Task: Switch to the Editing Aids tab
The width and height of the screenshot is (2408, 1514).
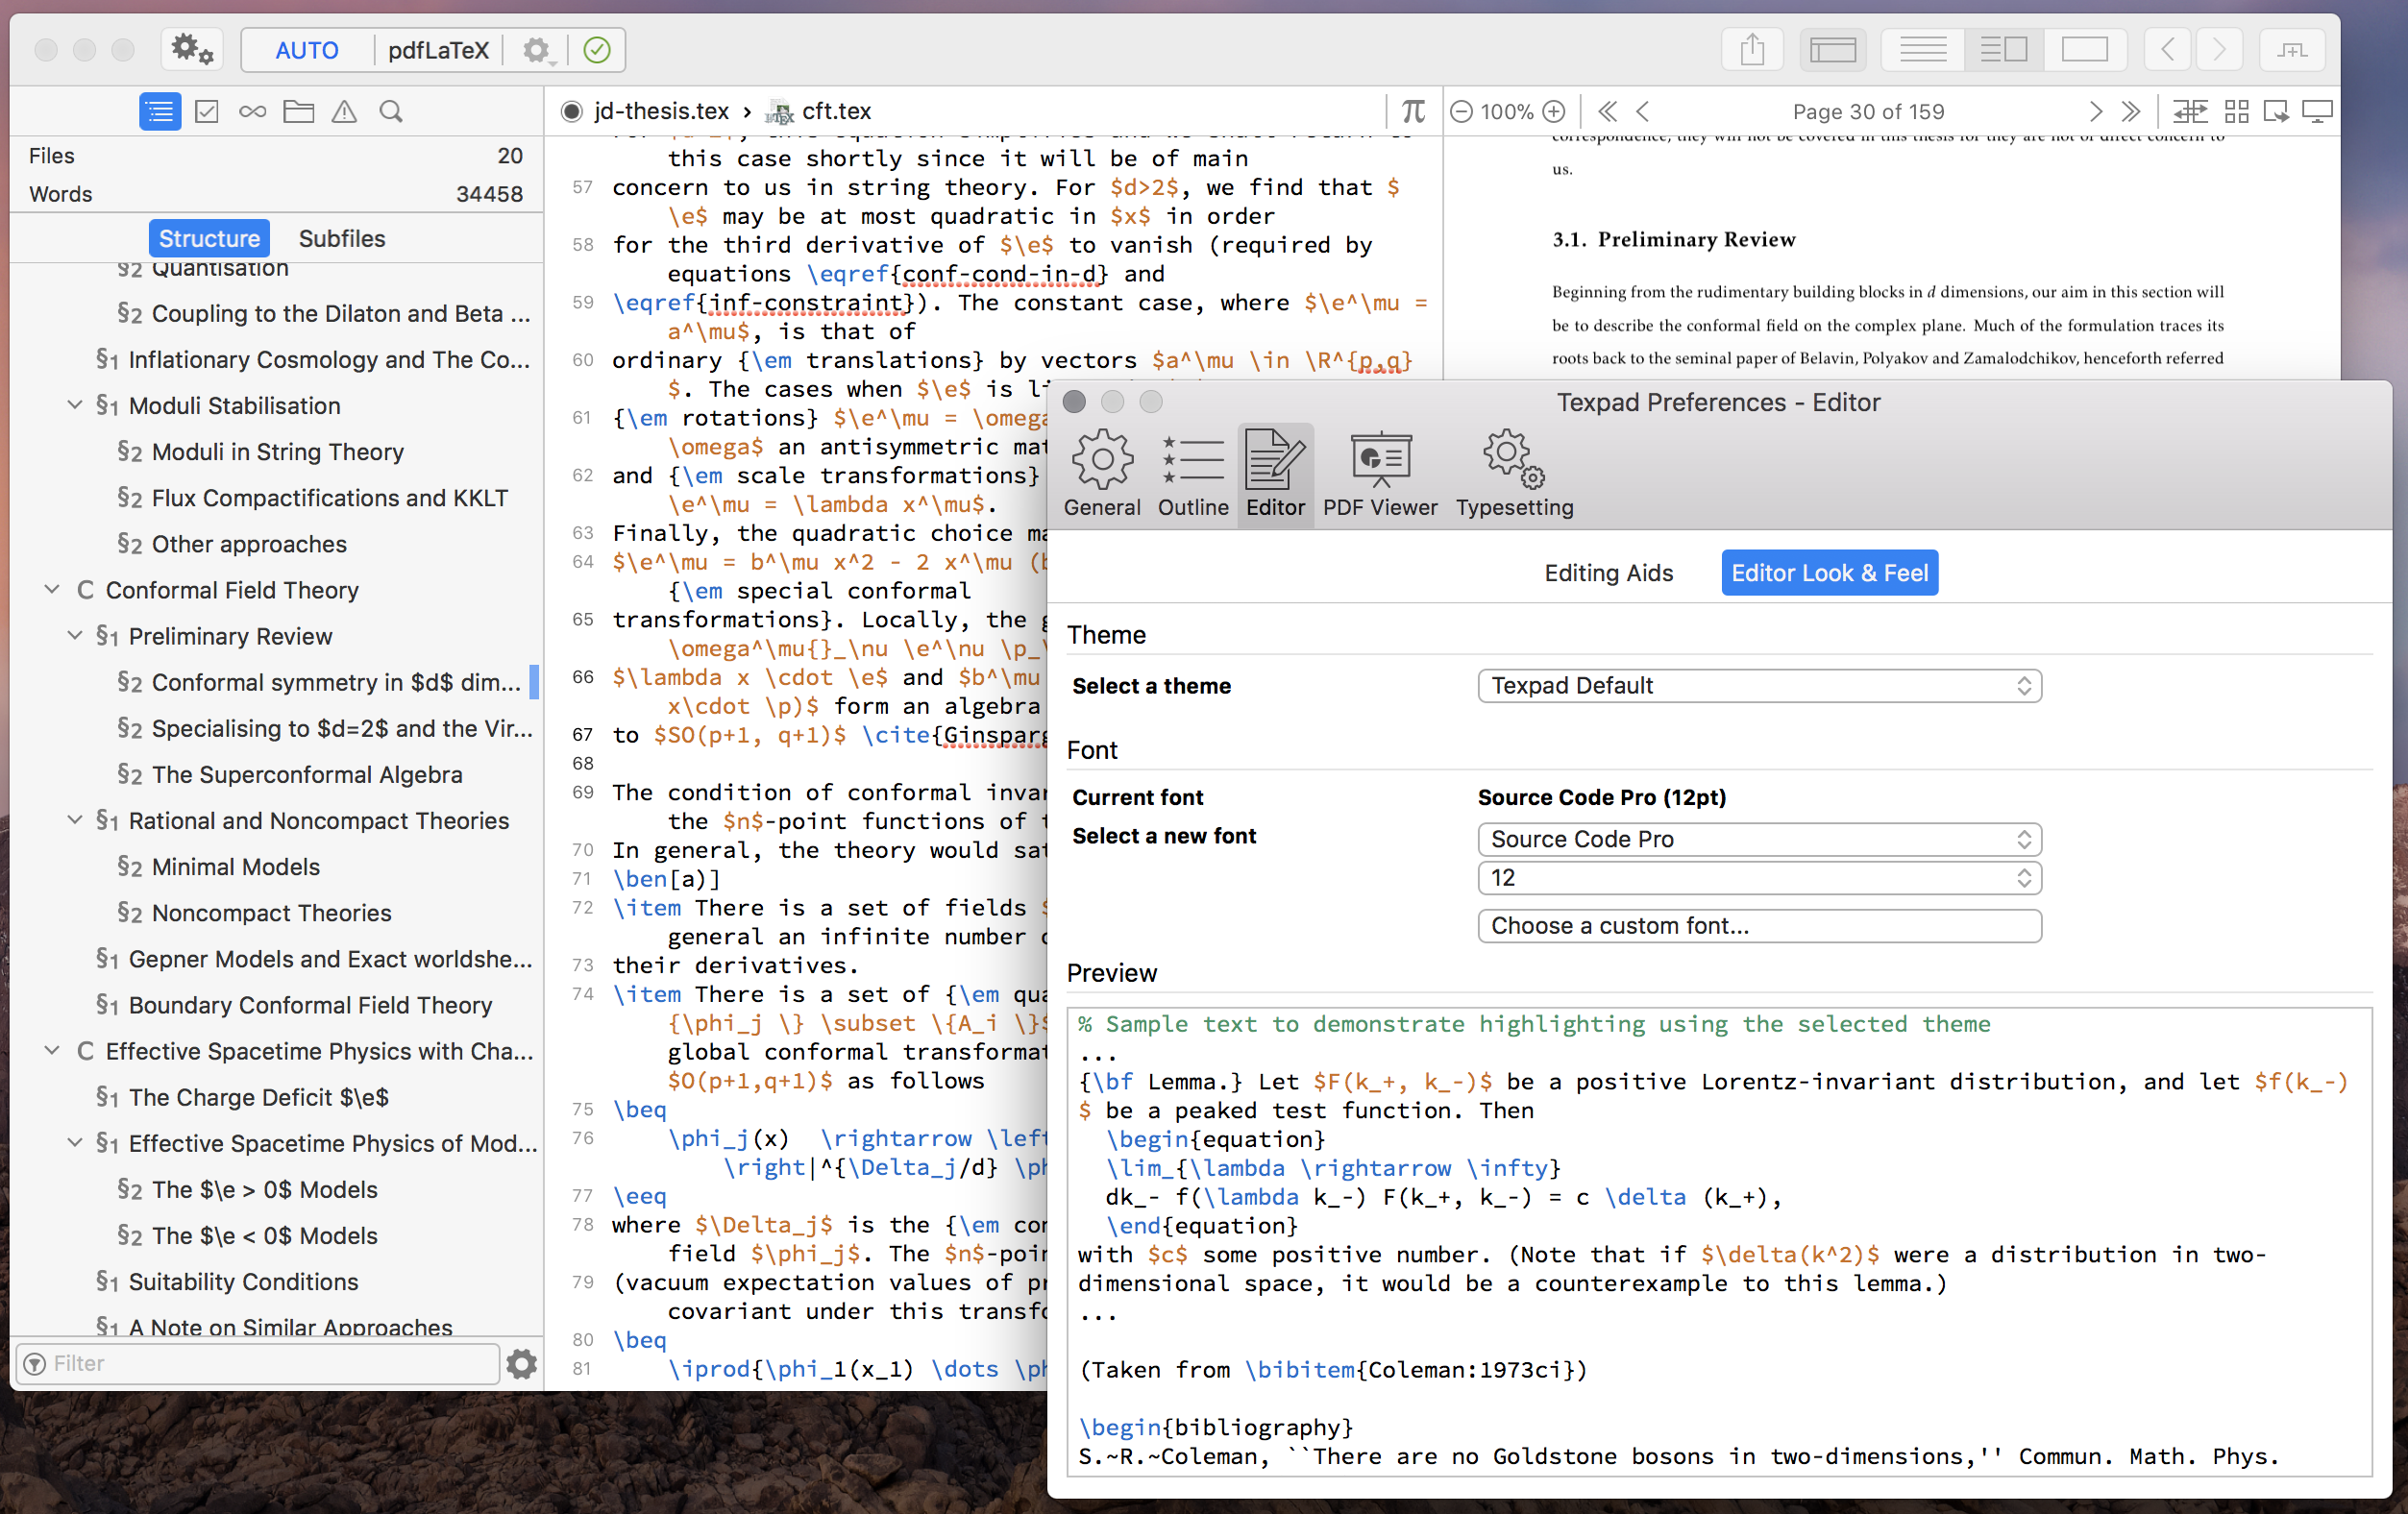Action: coord(1607,572)
